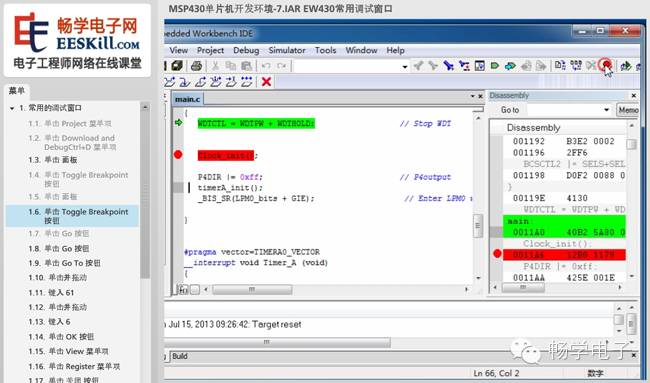Open the View menu
650x383 pixels.
[179, 50]
